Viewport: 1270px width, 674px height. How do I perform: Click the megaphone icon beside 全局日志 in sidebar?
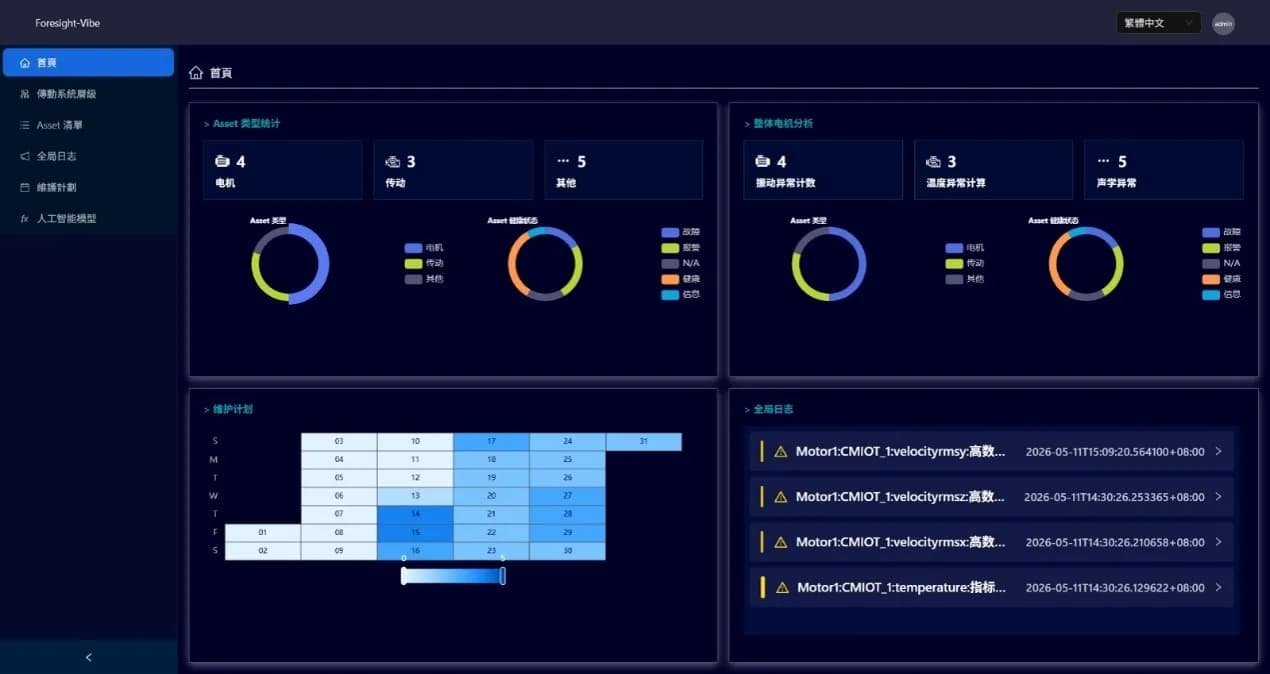[25, 156]
